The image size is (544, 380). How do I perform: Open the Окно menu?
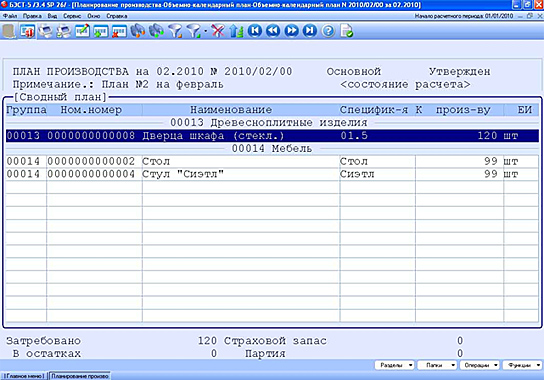[94, 16]
